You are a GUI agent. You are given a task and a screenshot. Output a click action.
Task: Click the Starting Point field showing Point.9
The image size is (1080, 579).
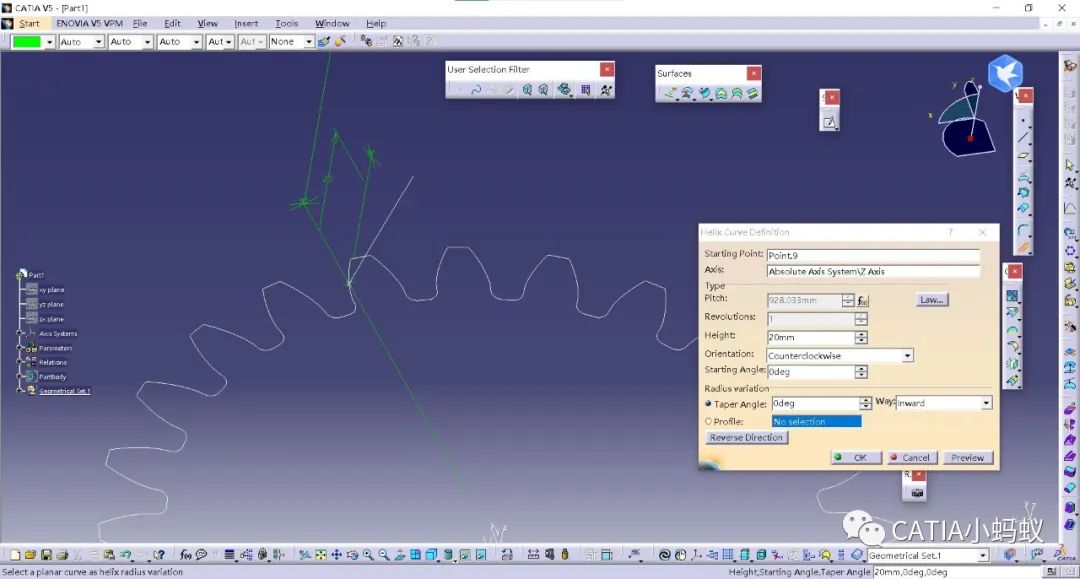tap(873, 255)
